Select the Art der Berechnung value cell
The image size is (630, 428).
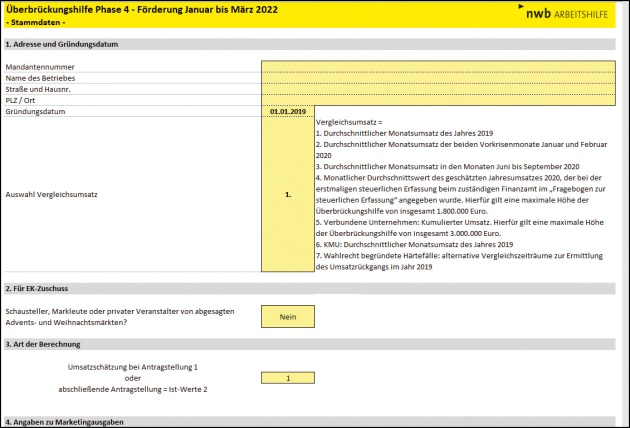pyautogui.click(x=287, y=378)
